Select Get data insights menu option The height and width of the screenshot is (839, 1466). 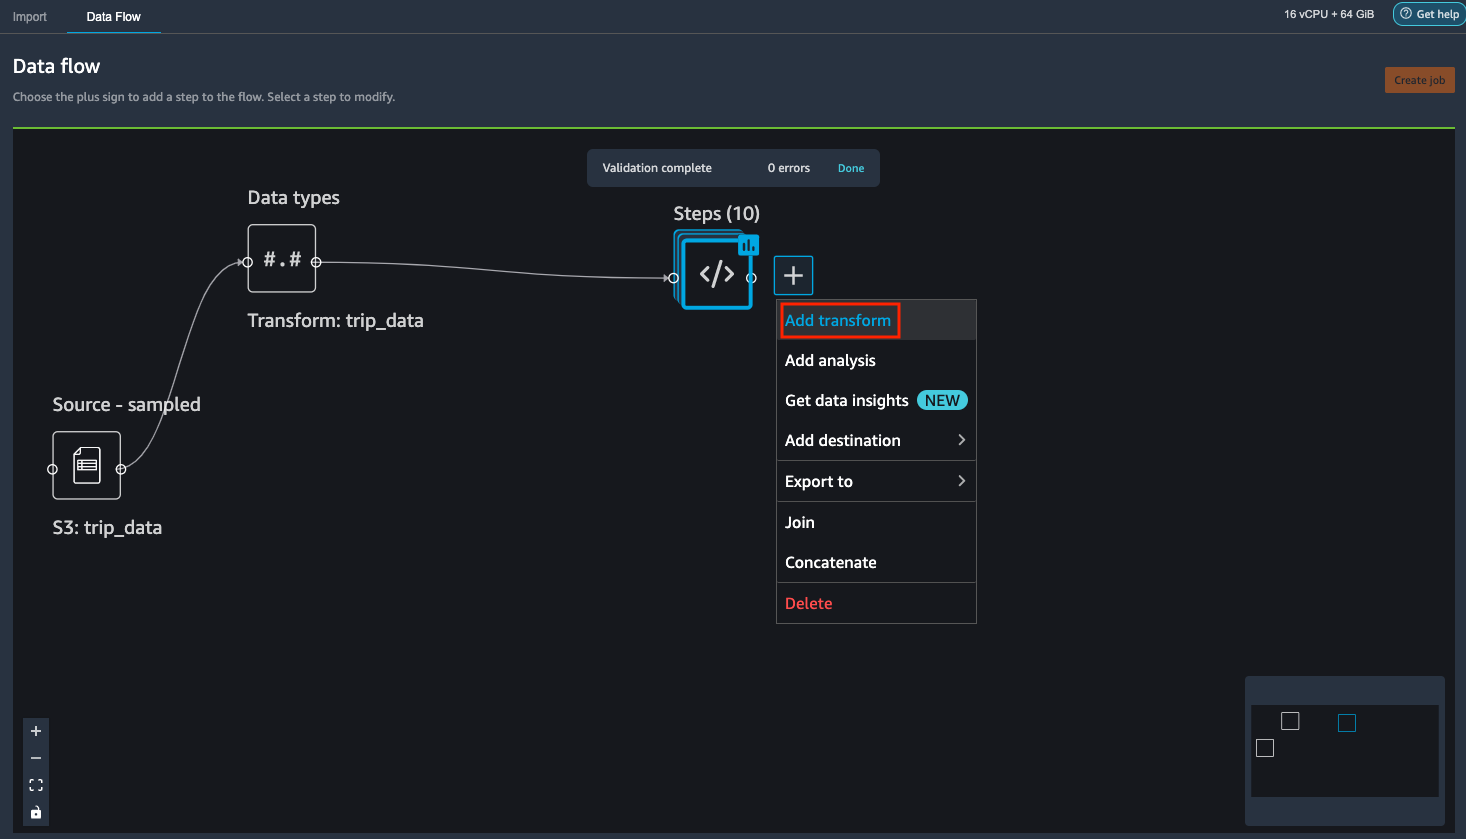(846, 400)
